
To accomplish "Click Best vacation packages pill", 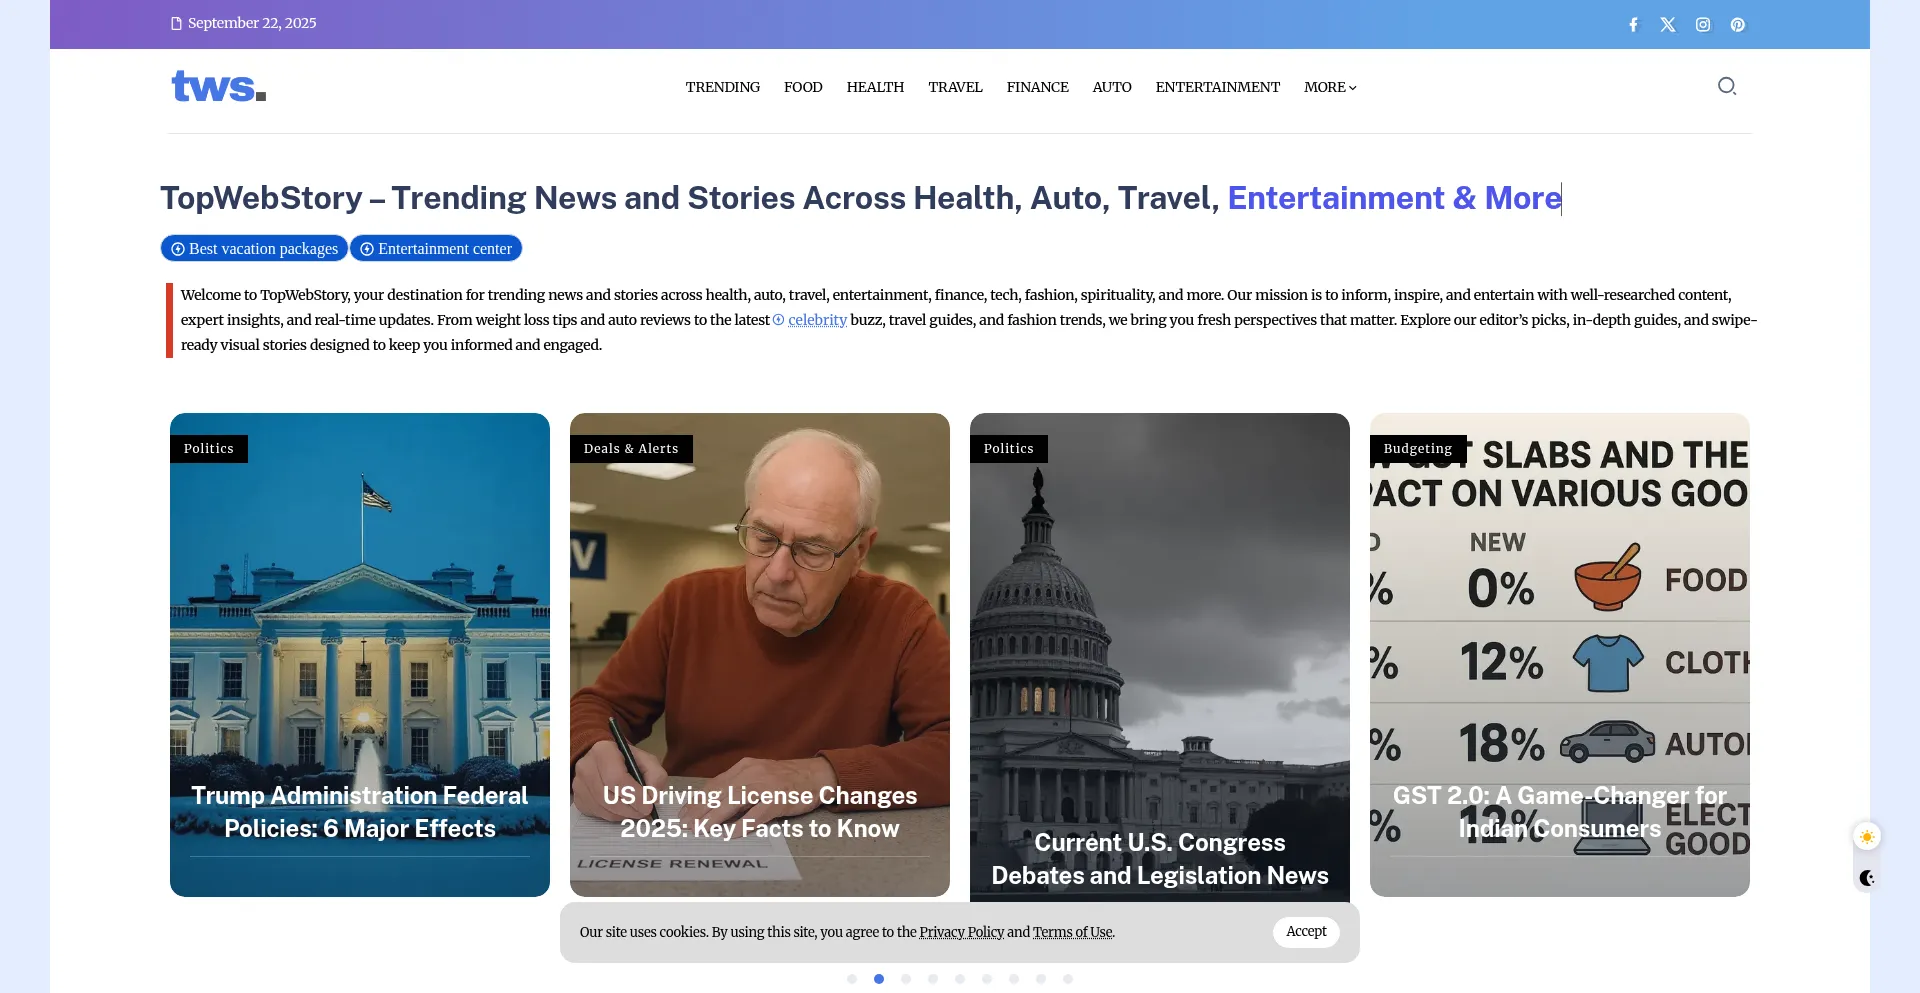I will tap(254, 249).
